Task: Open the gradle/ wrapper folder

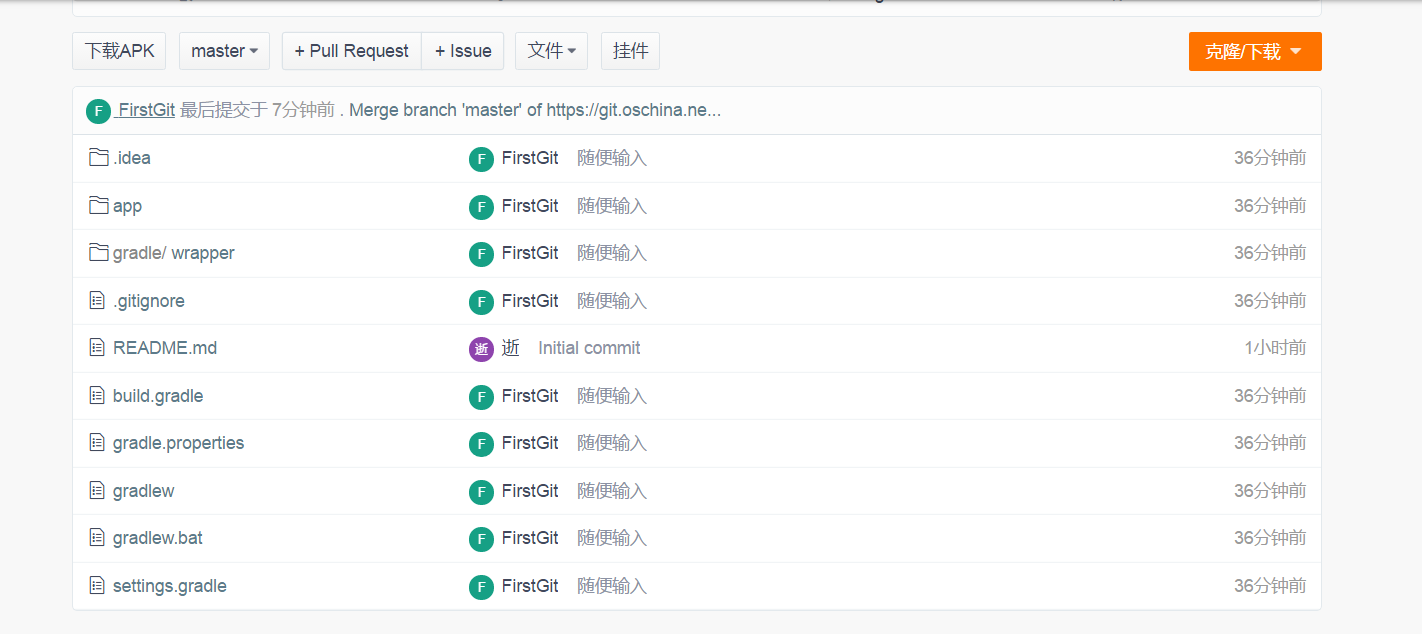Action: pos(174,253)
